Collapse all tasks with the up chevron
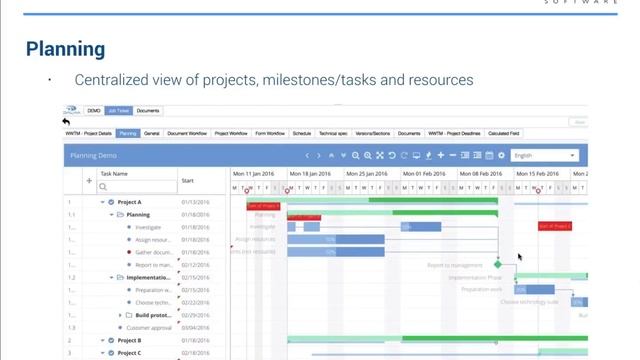The image size is (640, 360). click(x=331, y=156)
